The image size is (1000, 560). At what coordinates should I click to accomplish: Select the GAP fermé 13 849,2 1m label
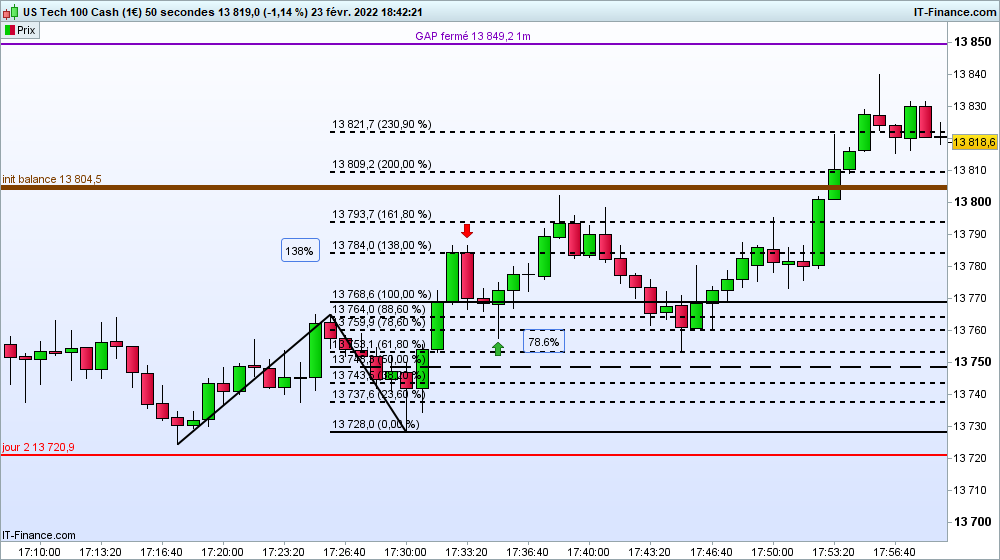tap(473, 36)
